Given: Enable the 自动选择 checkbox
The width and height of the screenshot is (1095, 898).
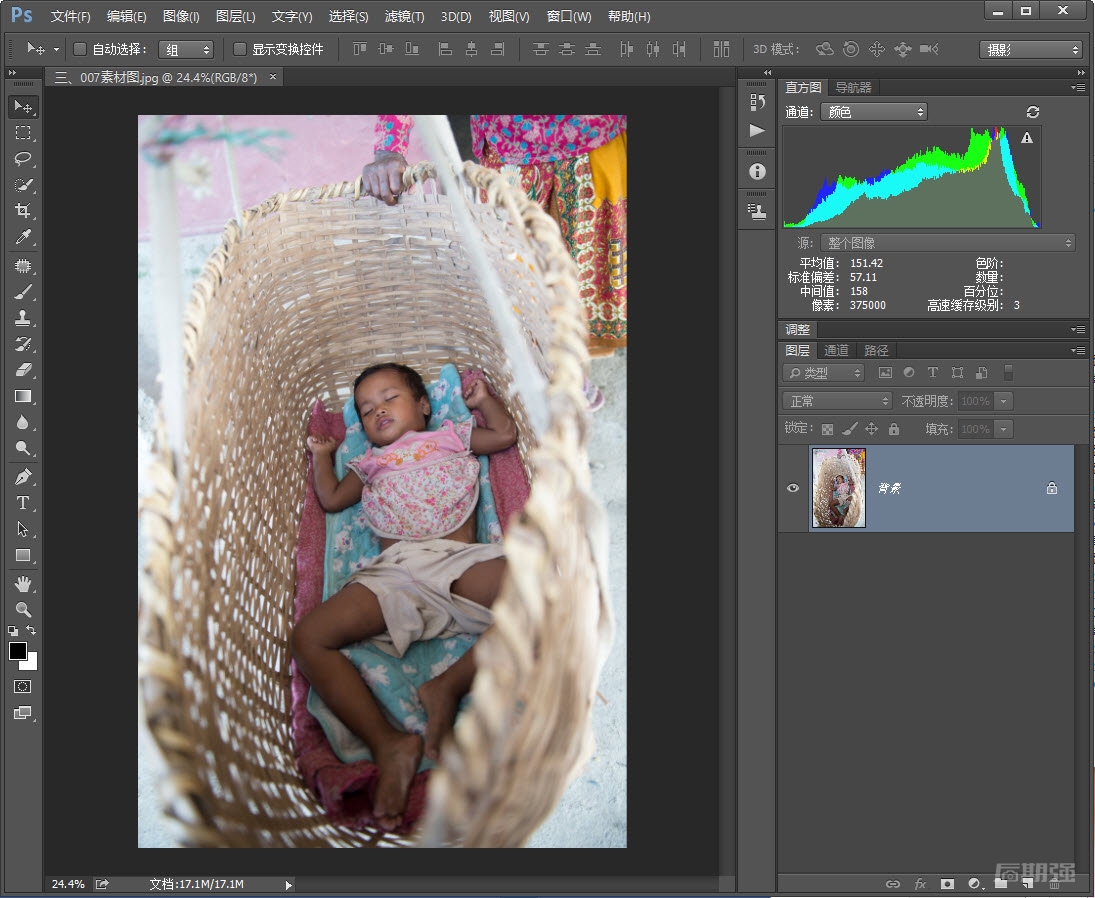Looking at the screenshot, I should 80,49.
